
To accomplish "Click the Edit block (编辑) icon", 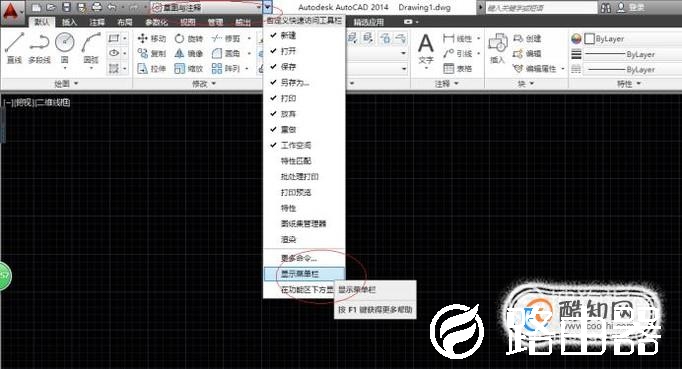I will (527, 53).
